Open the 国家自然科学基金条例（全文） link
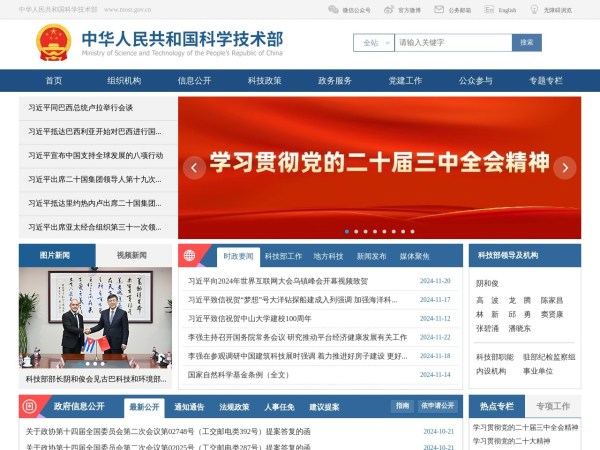 pos(239,375)
